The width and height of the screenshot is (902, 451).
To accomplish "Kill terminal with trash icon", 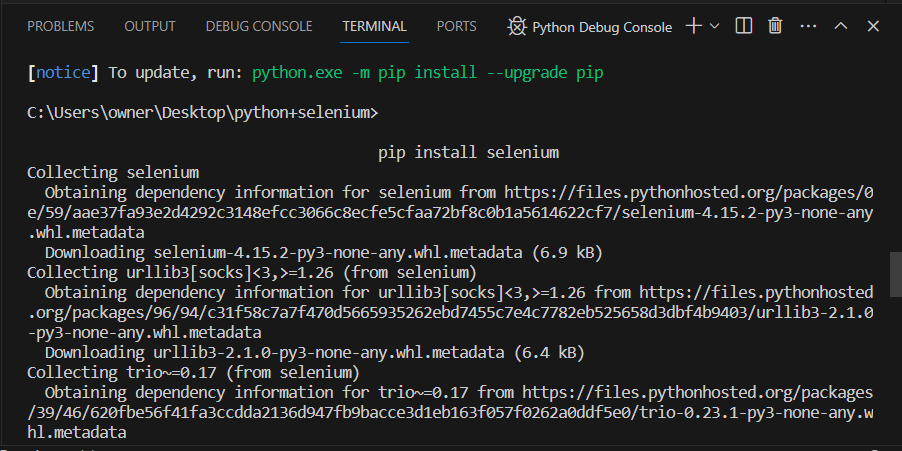I will pyautogui.click(x=775, y=26).
